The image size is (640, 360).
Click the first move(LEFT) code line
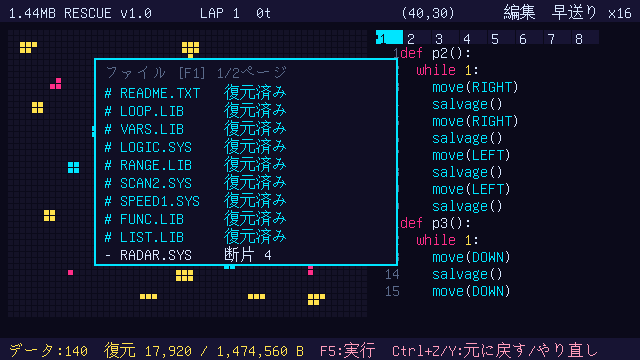[x=471, y=155]
